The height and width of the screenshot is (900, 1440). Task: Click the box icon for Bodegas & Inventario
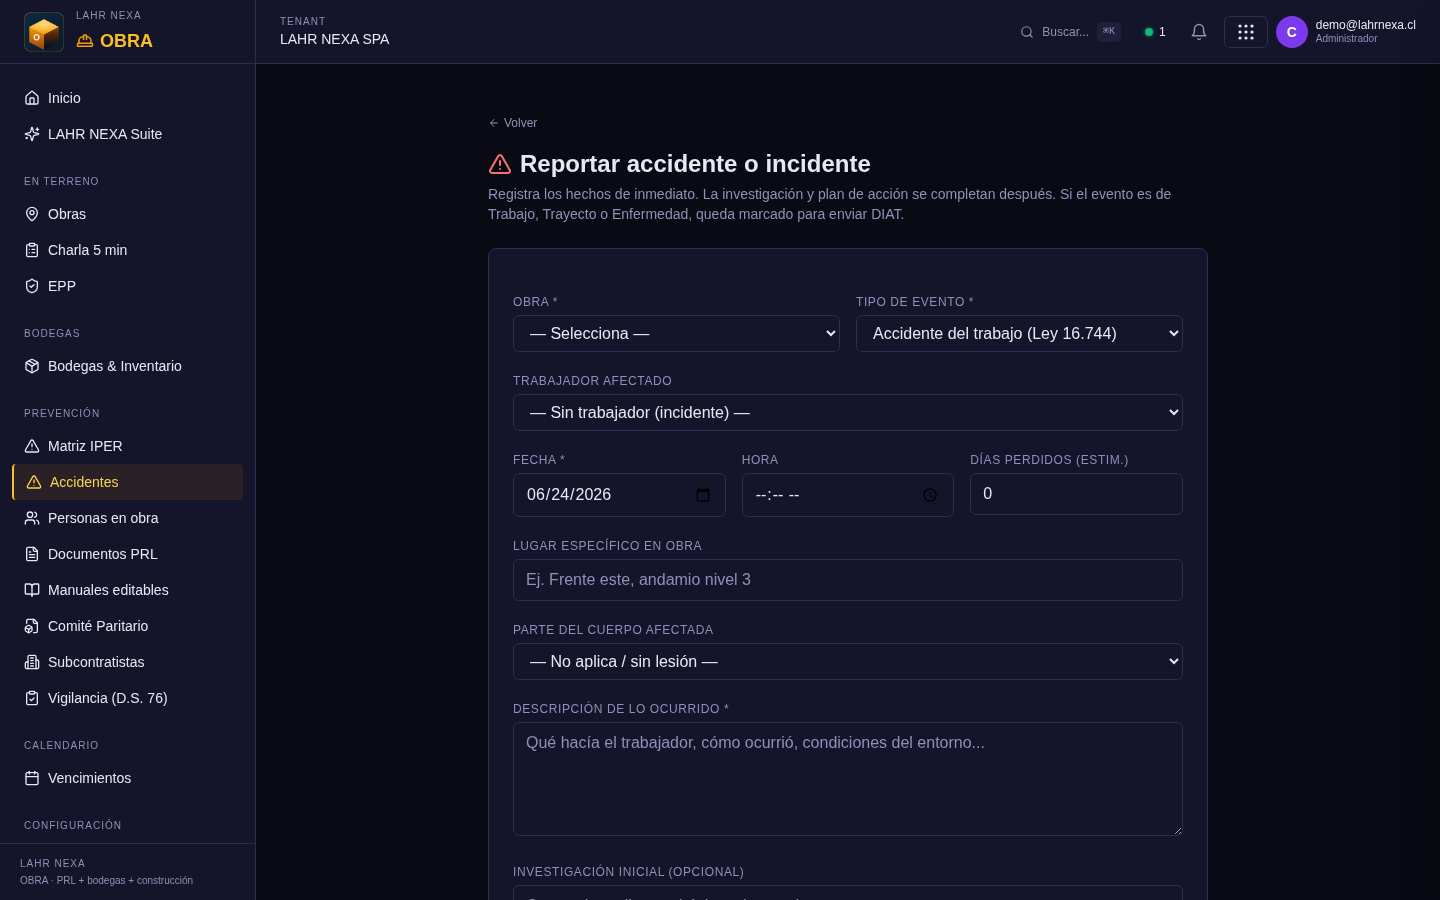pos(32,366)
